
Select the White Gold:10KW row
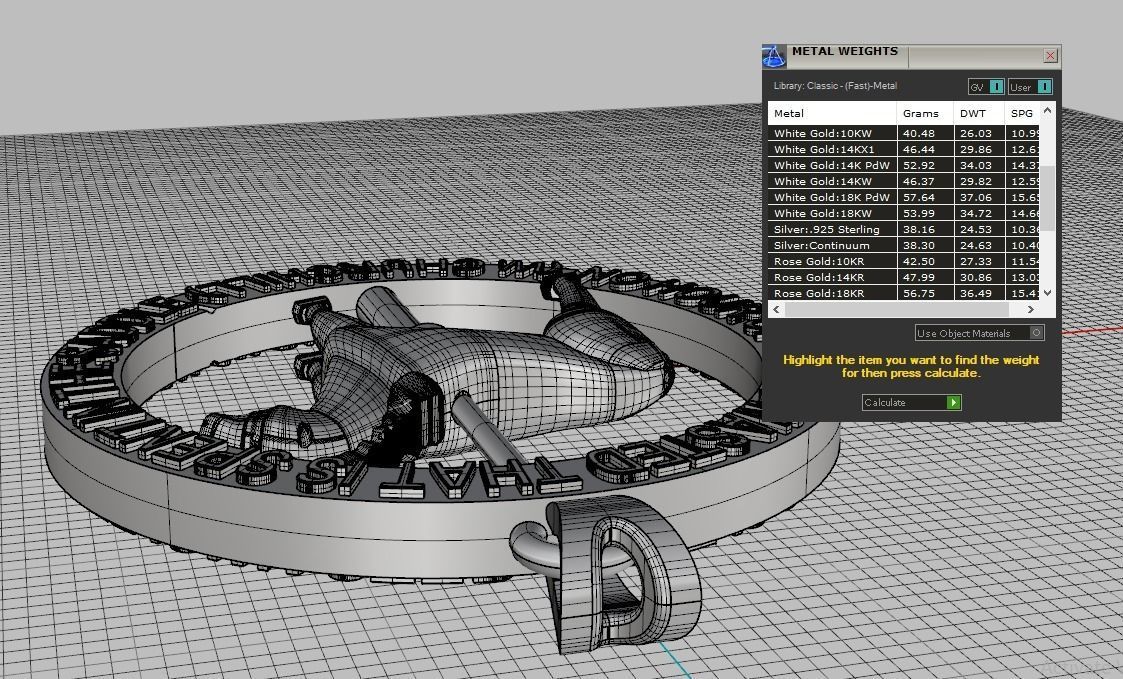coord(904,133)
